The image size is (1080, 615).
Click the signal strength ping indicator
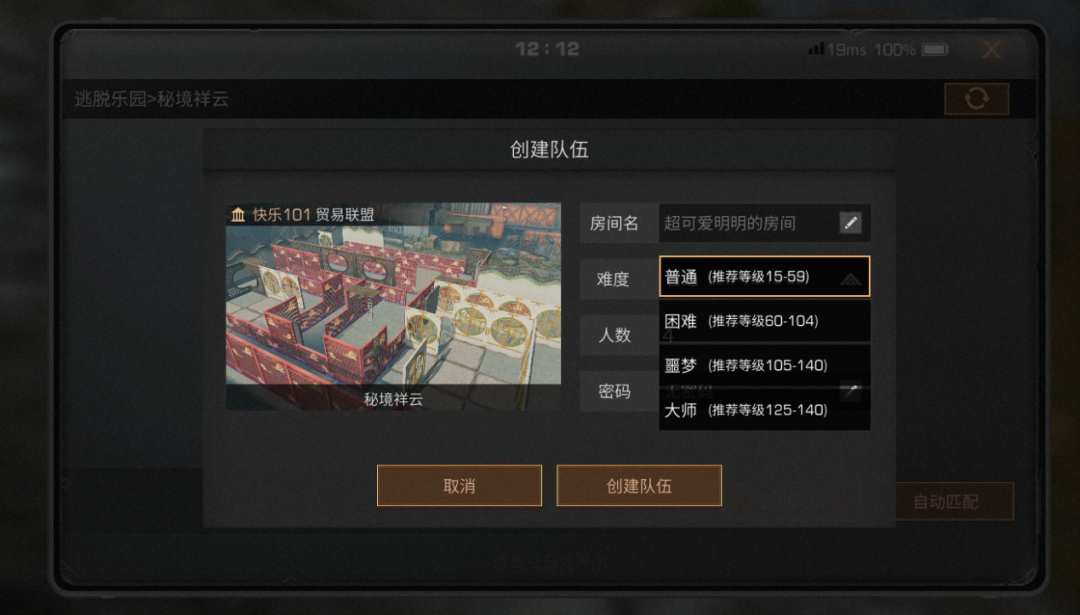tap(837, 50)
